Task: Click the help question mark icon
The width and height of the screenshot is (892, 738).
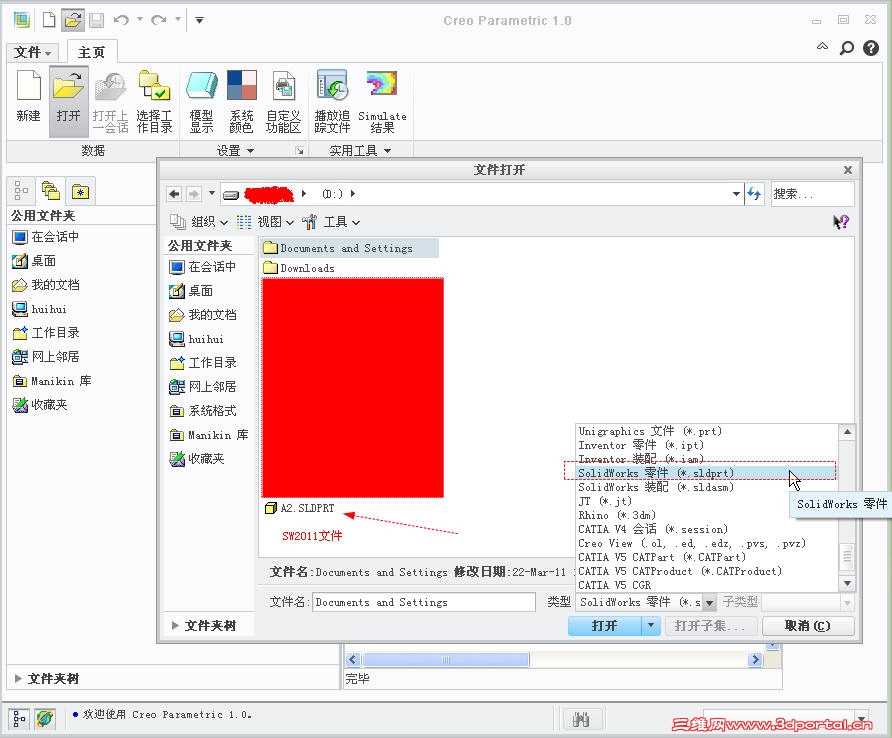Action: 843,222
